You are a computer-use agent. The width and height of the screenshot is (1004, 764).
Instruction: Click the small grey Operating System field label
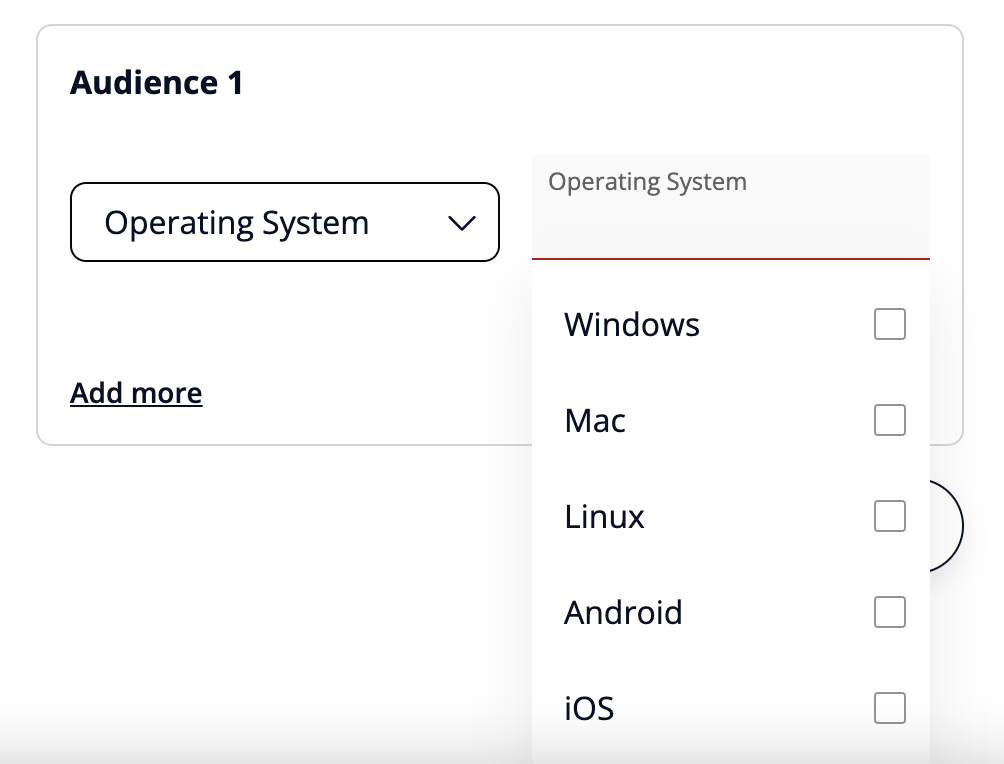pos(647,182)
